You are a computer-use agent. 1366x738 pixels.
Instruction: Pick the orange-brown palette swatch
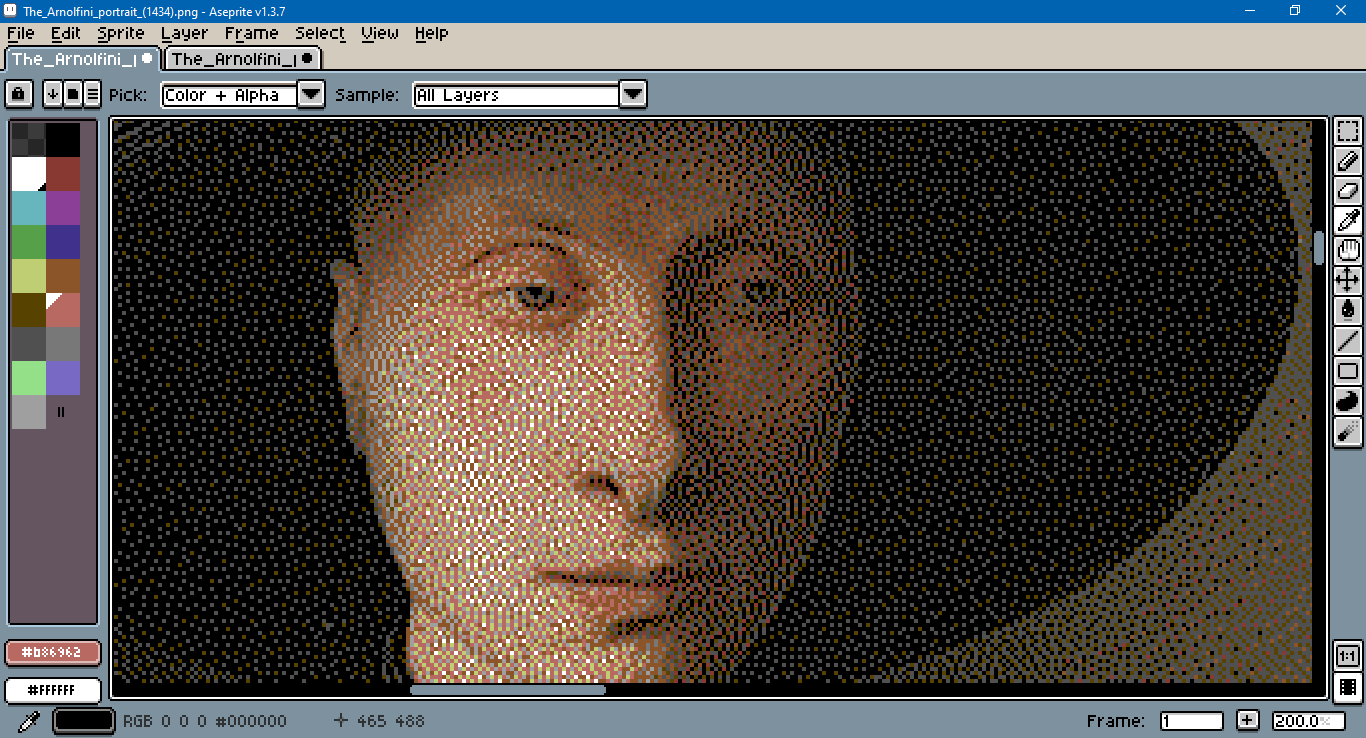(63, 276)
